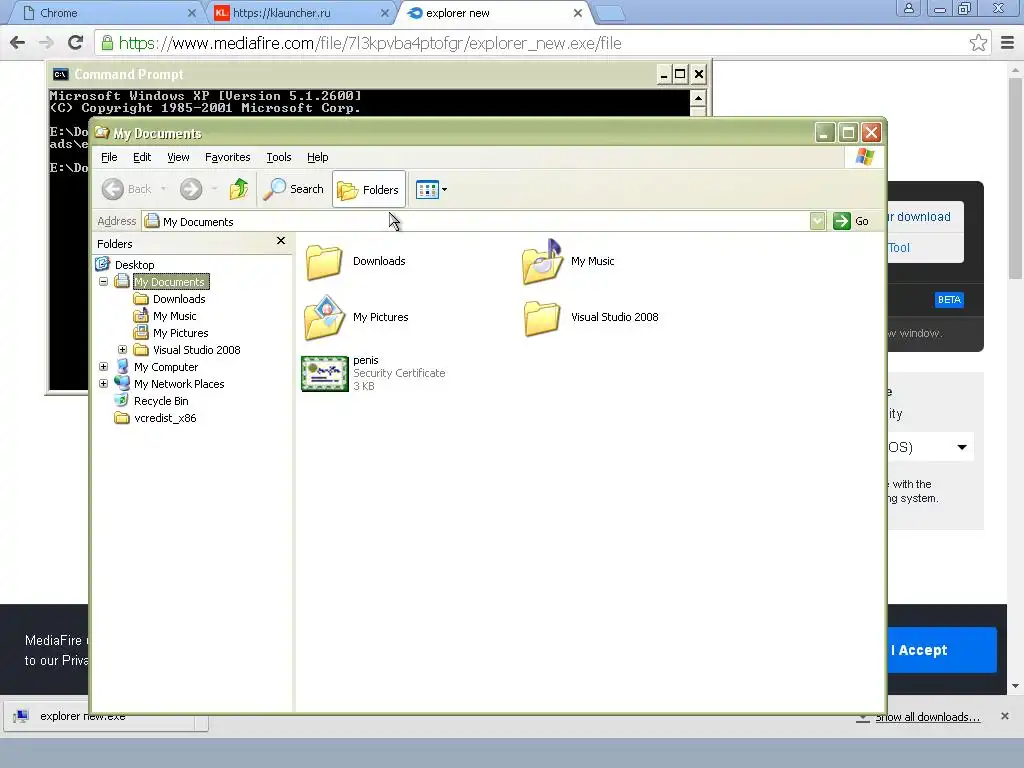
Task: Expand the My Computer tree node
Action: pyautogui.click(x=103, y=367)
